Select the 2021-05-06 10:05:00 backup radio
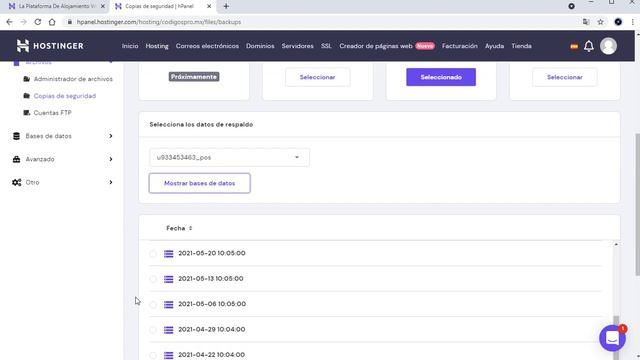 click(x=153, y=304)
